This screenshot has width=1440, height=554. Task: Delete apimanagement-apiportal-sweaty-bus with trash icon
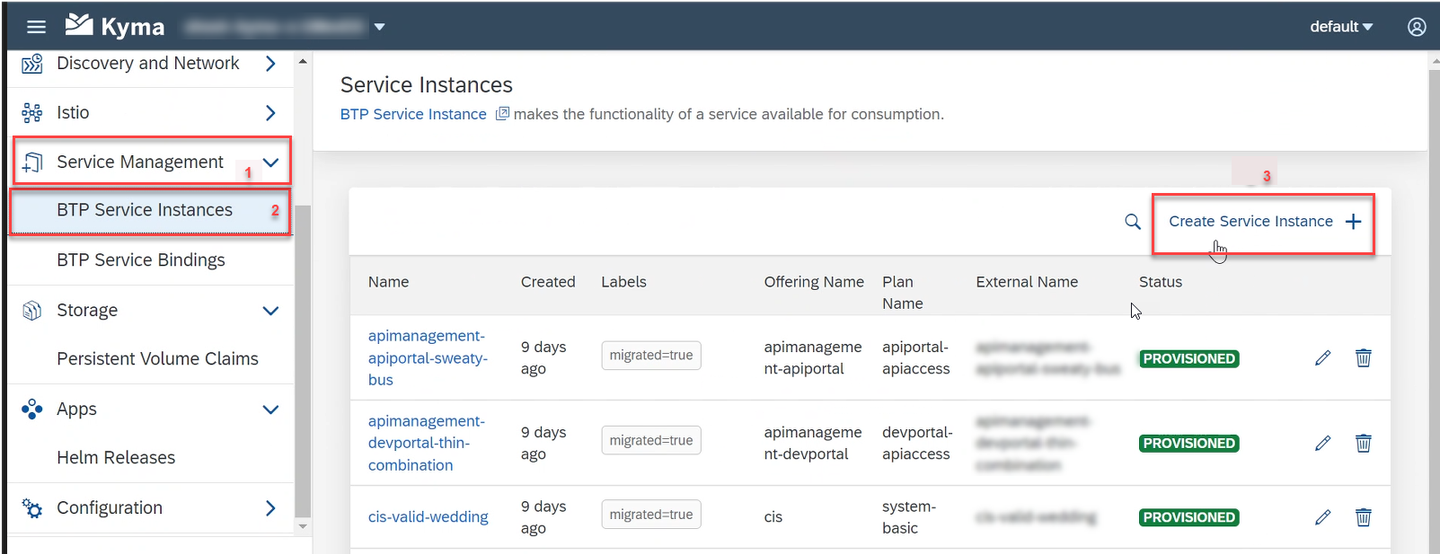click(x=1363, y=358)
